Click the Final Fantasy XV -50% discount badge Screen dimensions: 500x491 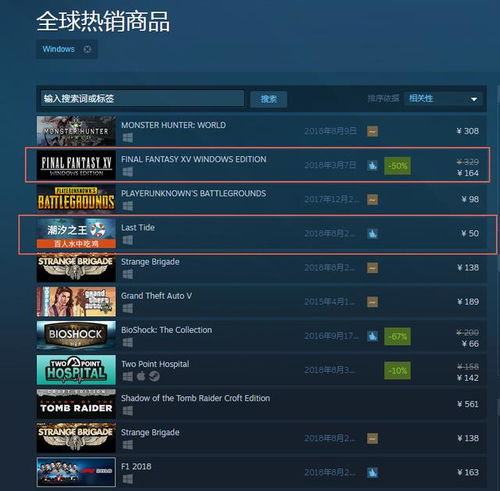pos(397,166)
